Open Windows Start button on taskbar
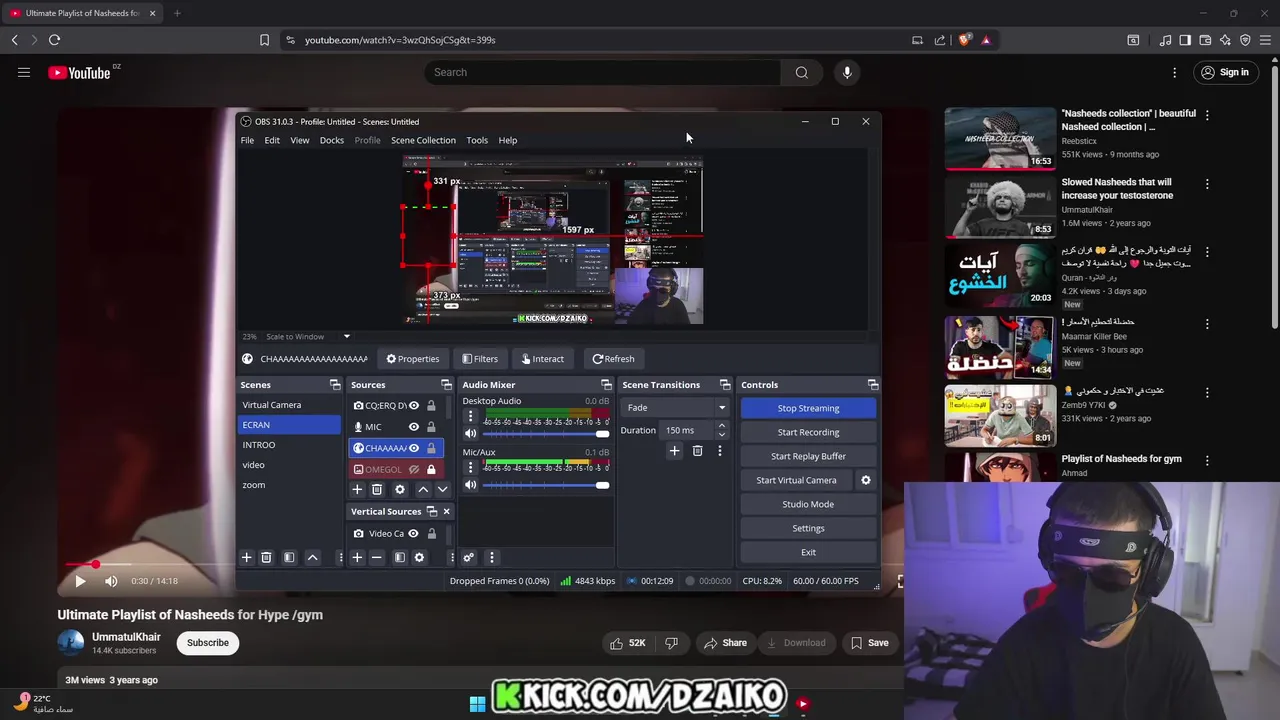This screenshot has width=1280, height=720. click(x=477, y=704)
